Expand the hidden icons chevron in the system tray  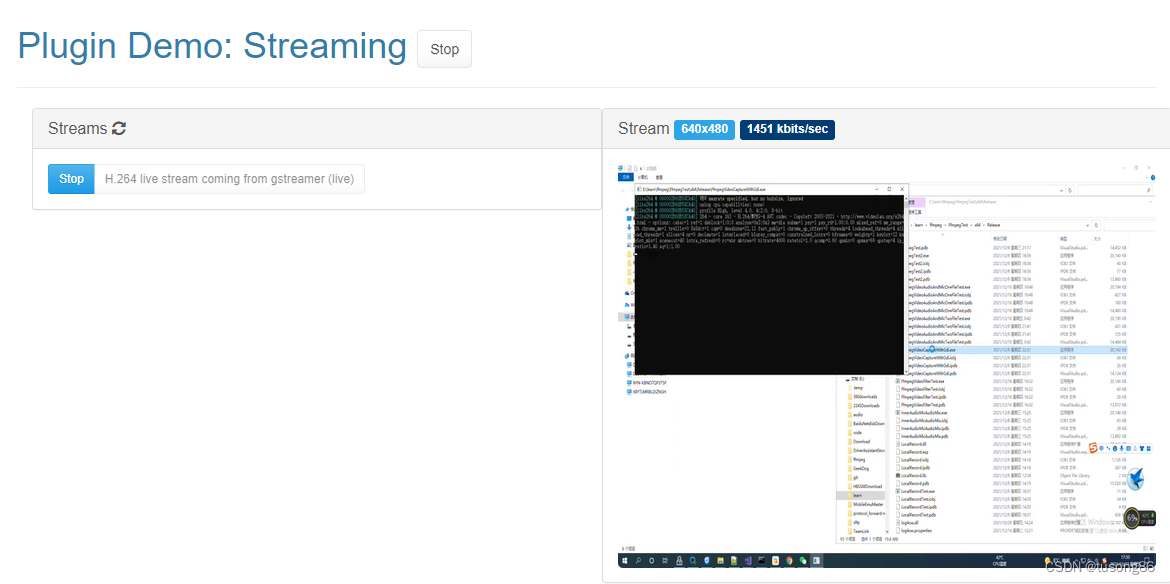coord(1077,561)
